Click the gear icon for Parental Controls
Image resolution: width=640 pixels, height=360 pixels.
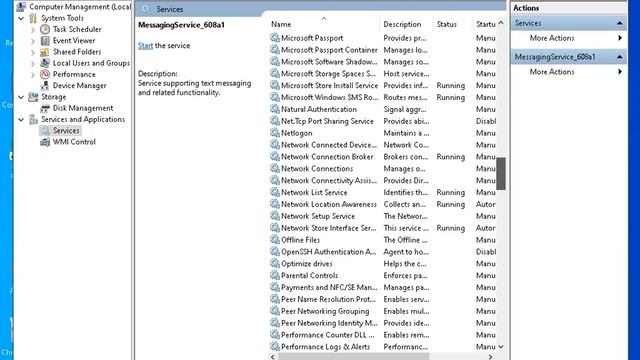tap(275, 276)
